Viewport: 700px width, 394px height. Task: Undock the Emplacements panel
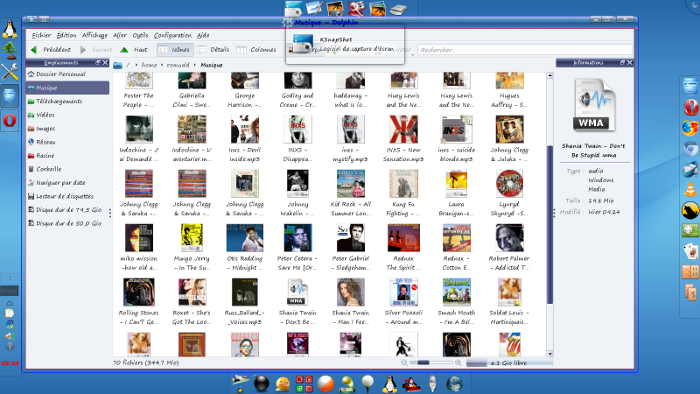pyautogui.click(x=98, y=62)
